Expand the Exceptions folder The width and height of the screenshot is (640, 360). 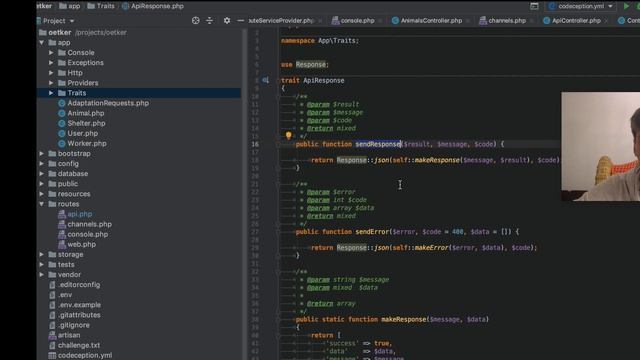pos(51,63)
